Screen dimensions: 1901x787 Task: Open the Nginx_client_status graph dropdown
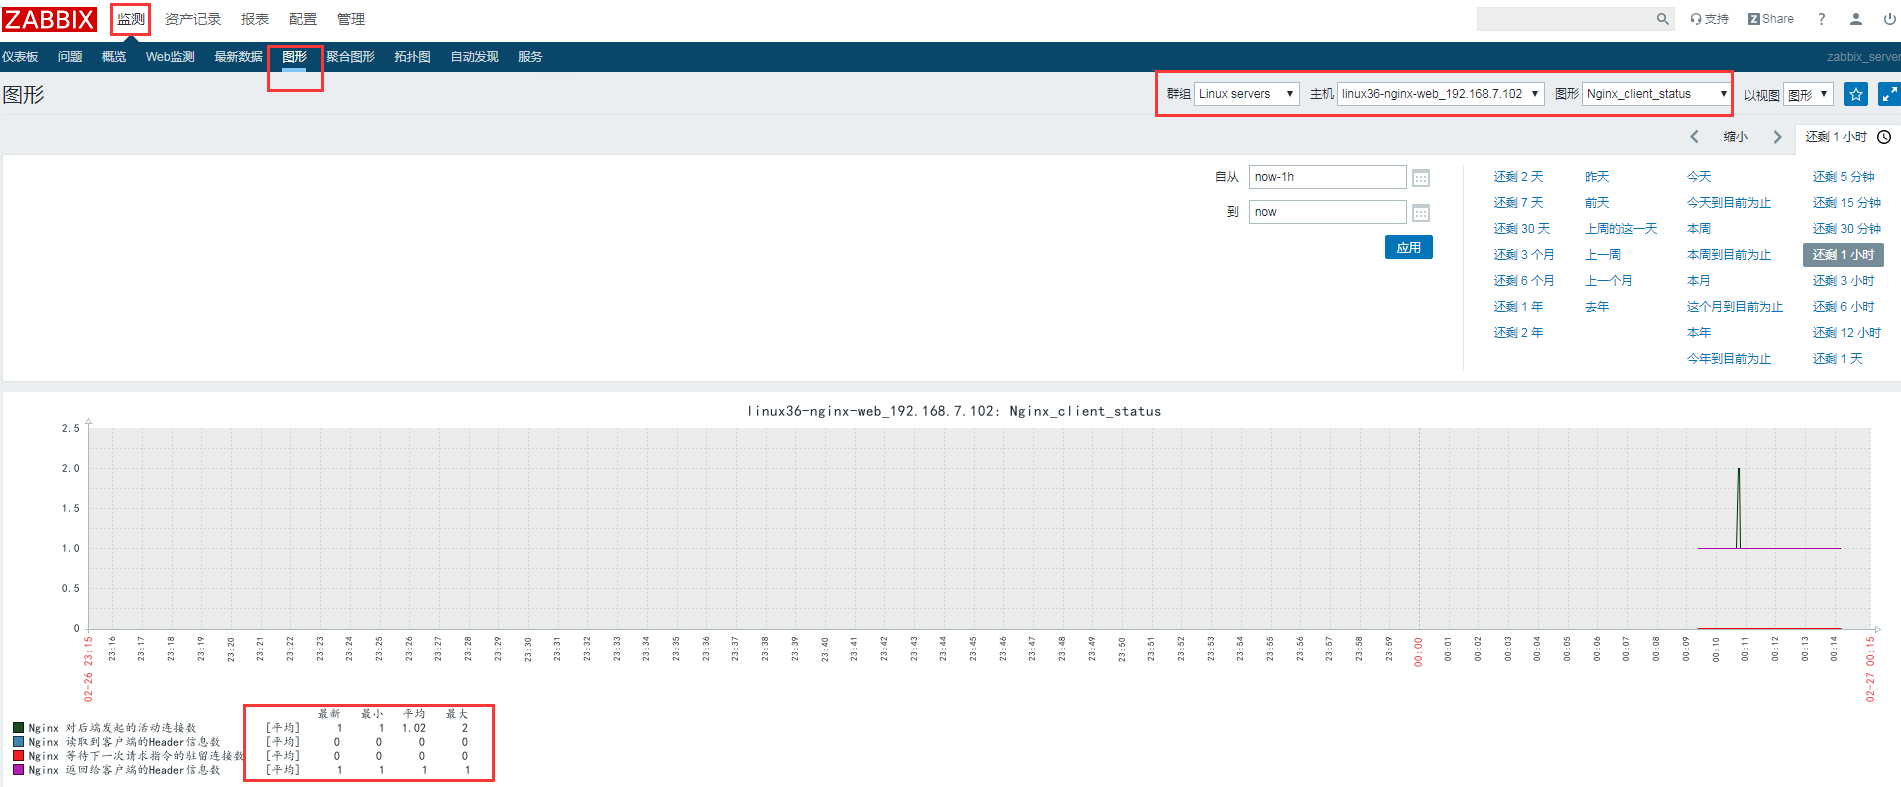point(1656,94)
